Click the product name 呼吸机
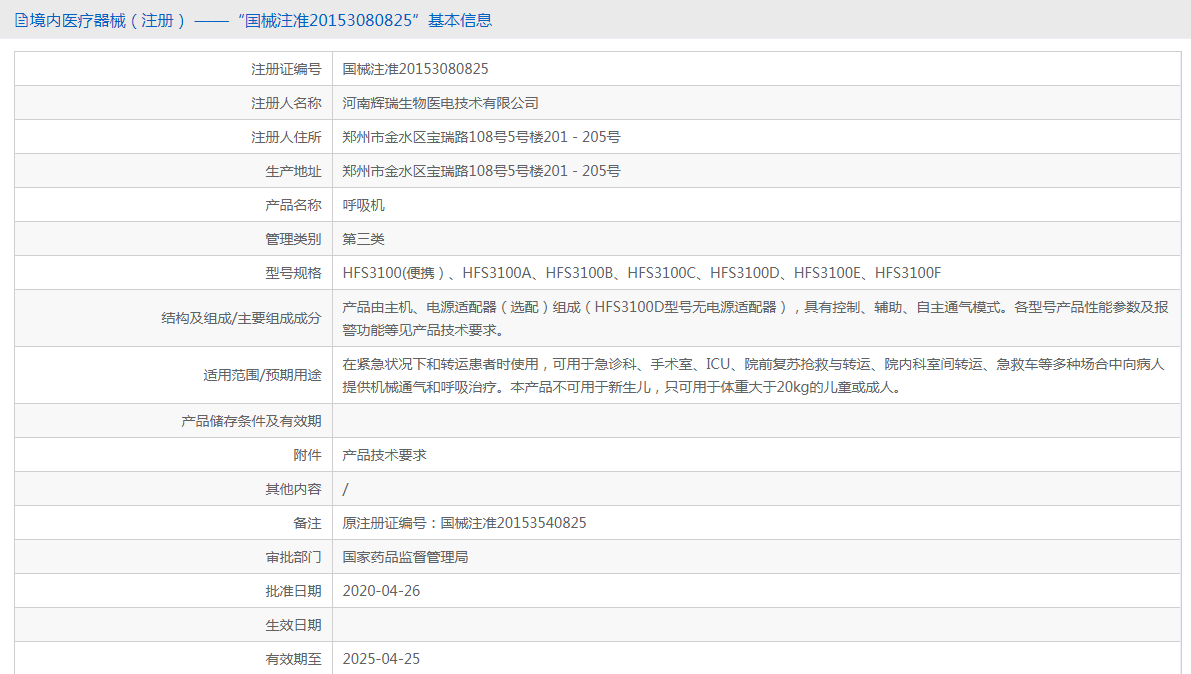This screenshot has height=674, width=1191. click(363, 205)
